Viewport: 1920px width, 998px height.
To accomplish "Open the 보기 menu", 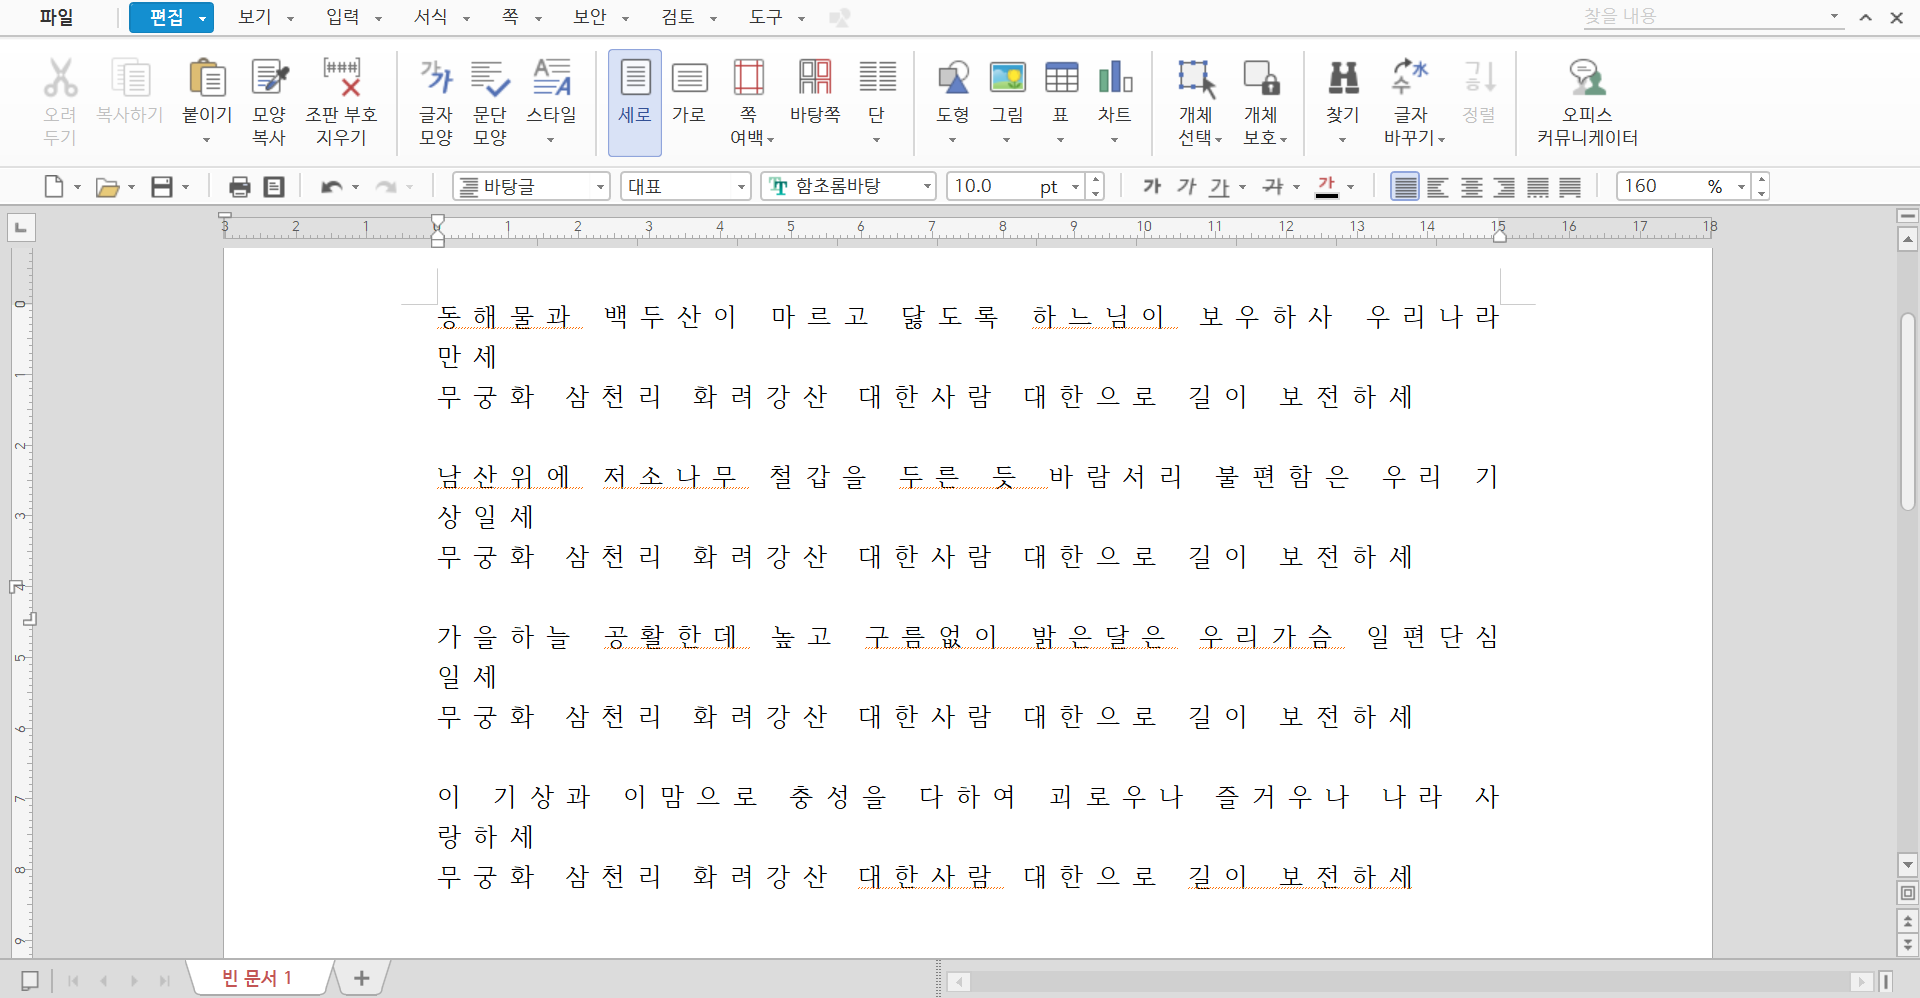I will pyautogui.click(x=255, y=17).
